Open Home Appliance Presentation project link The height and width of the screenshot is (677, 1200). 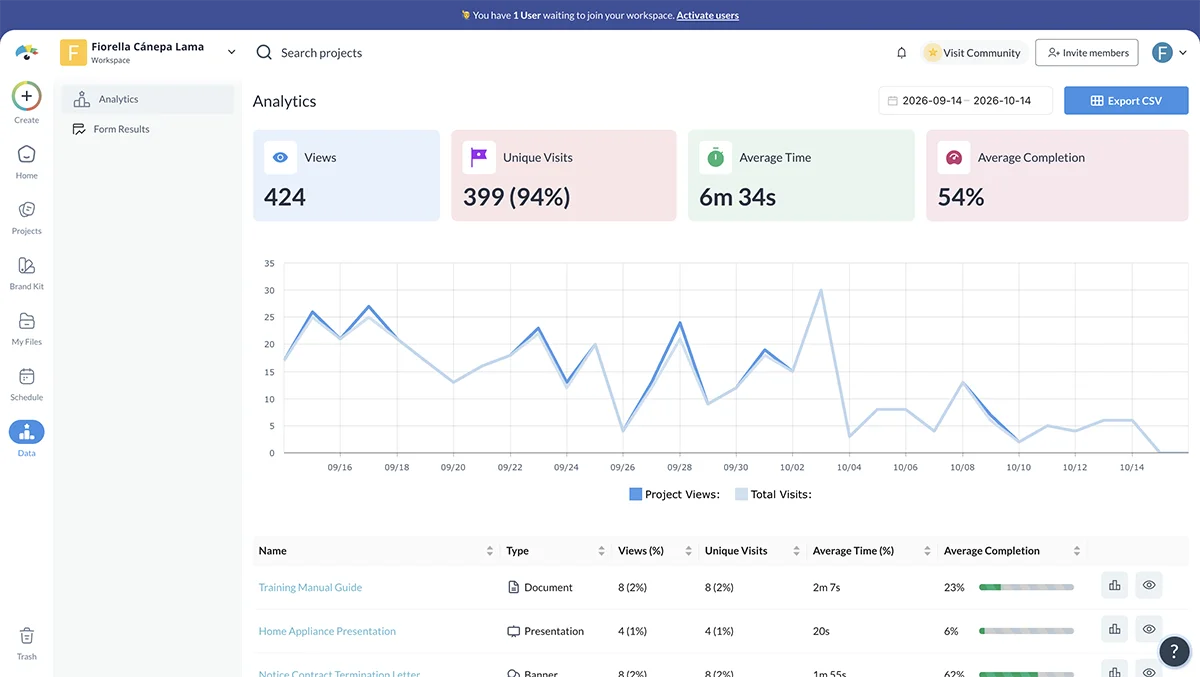pos(327,631)
